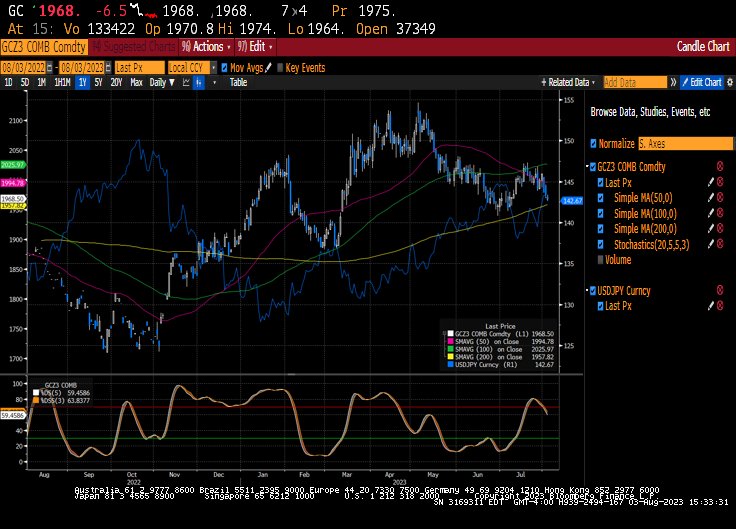Open the Table view
This screenshot has height=529, width=736.
coord(238,83)
